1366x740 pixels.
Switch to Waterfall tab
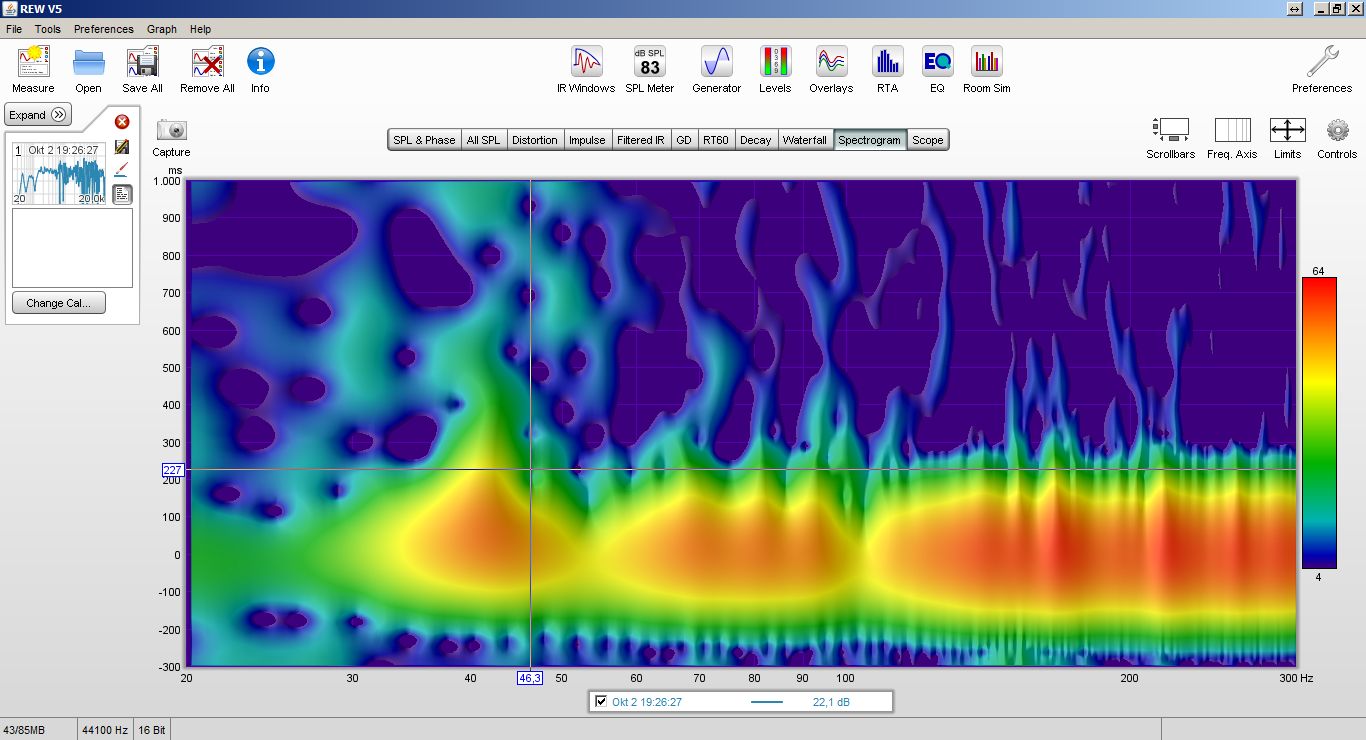(x=805, y=140)
